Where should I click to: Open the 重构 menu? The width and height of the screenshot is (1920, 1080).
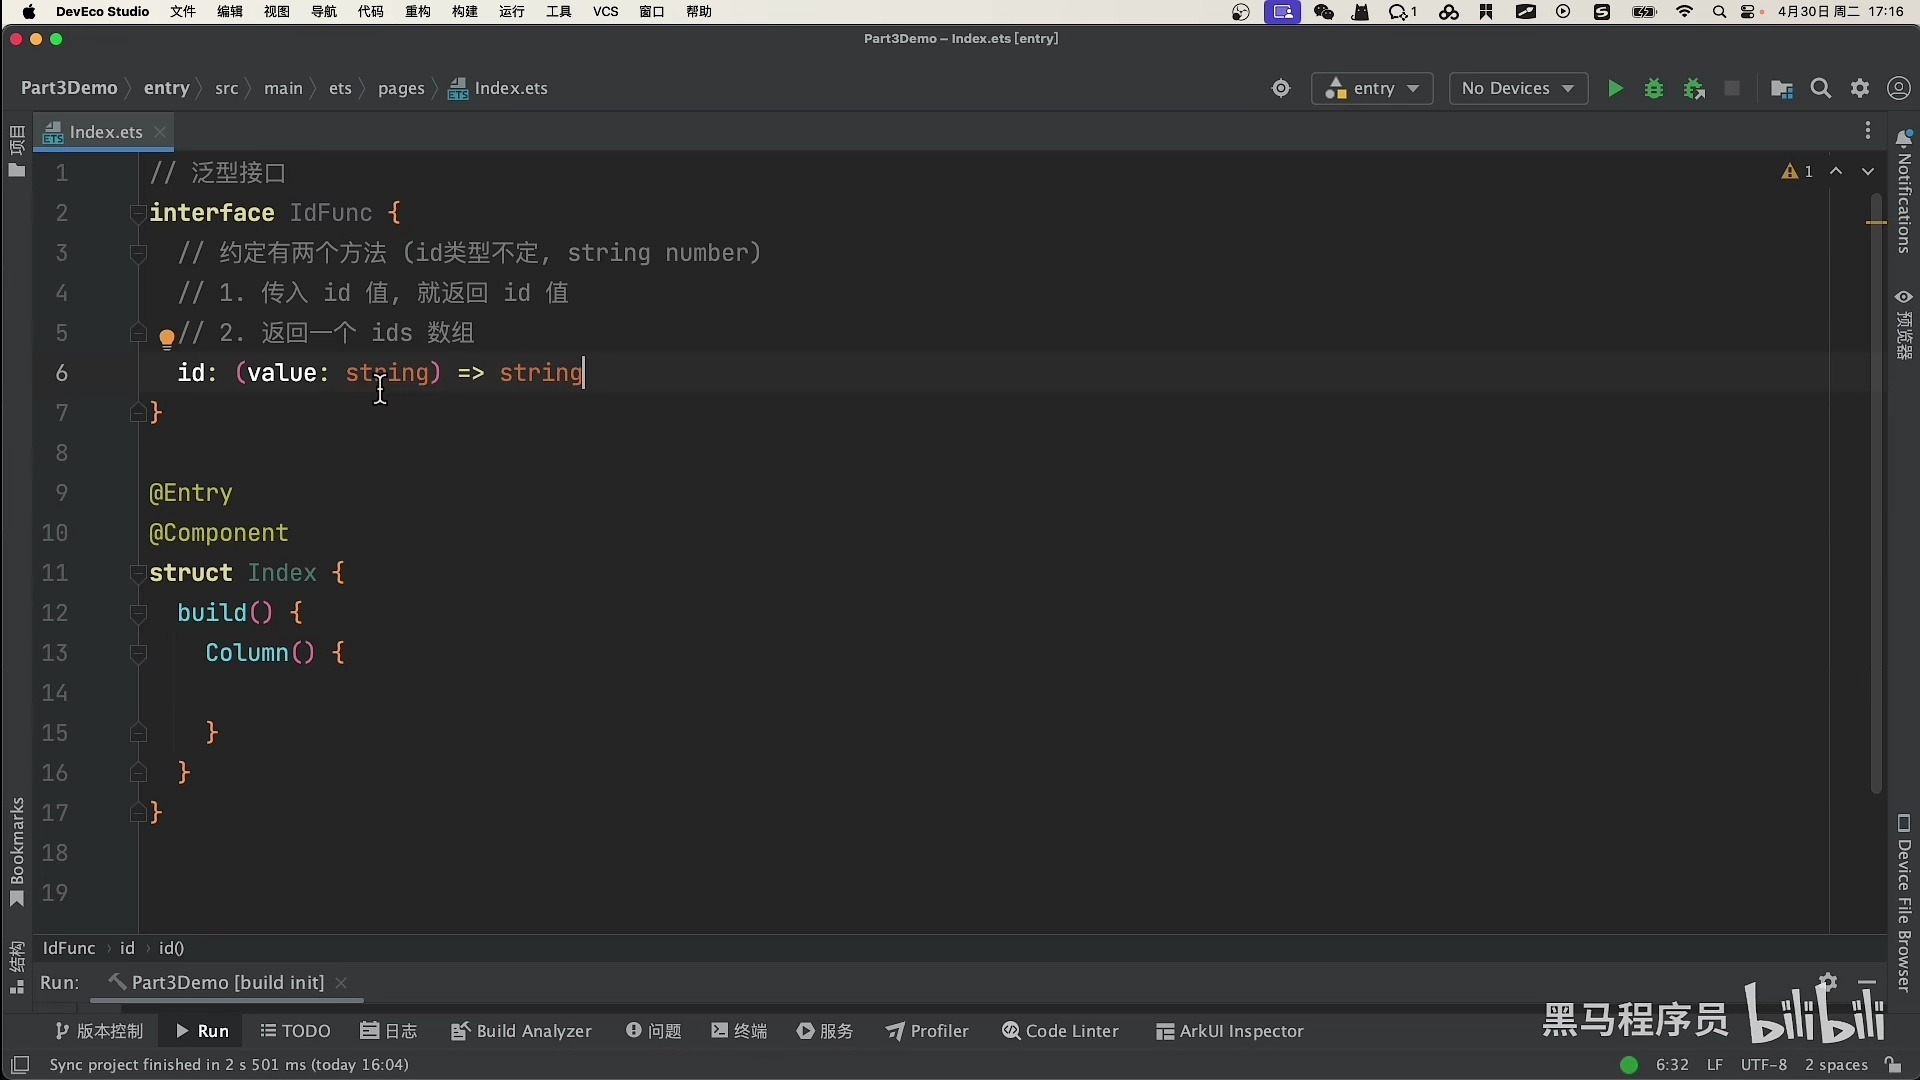(418, 12)
